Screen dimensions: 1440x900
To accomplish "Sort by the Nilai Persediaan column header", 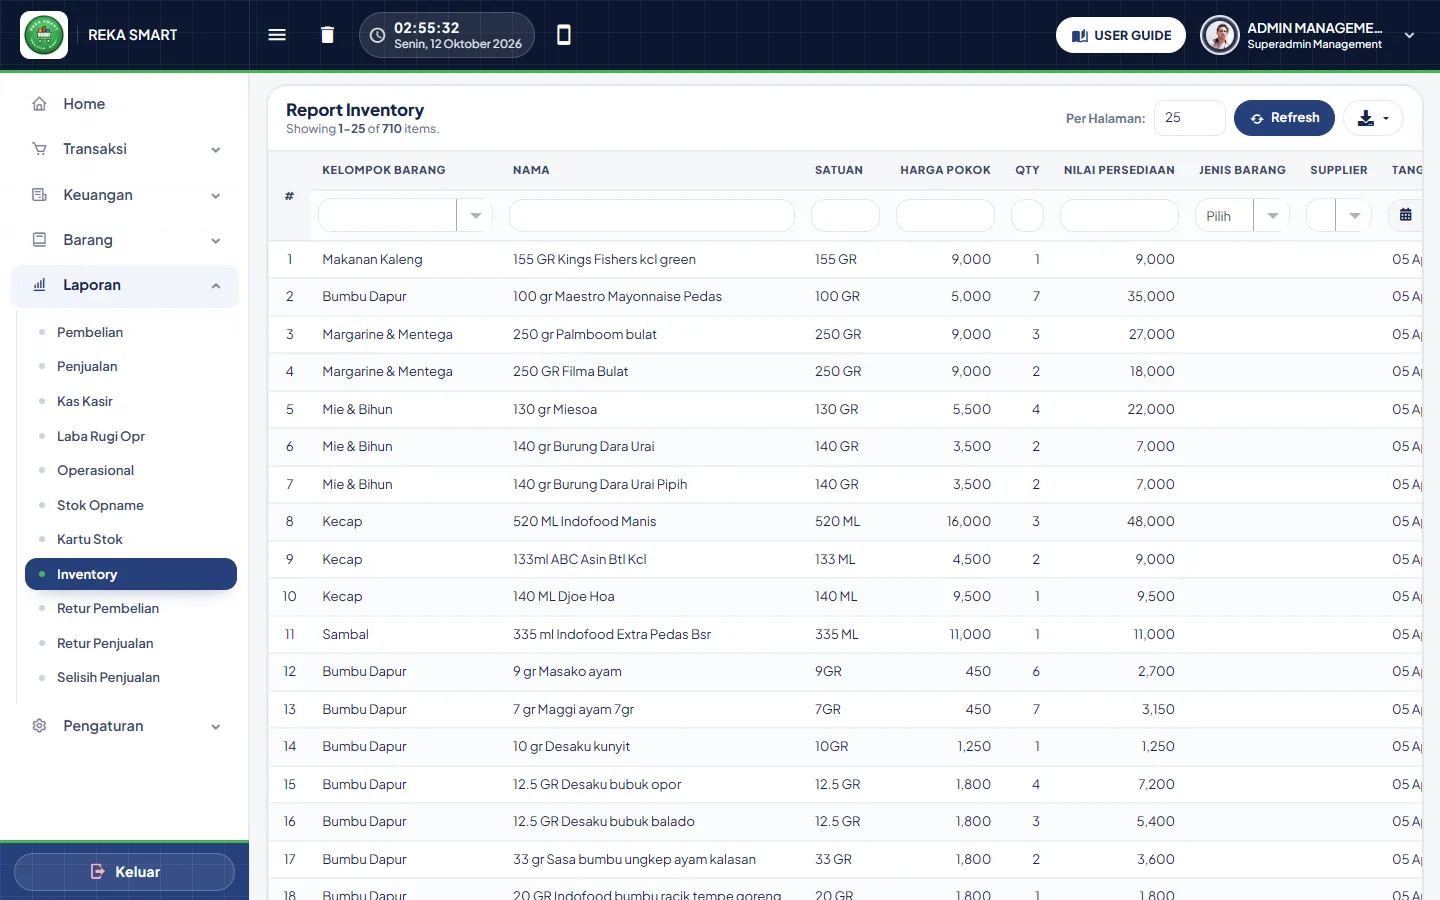I will 1119,170.
